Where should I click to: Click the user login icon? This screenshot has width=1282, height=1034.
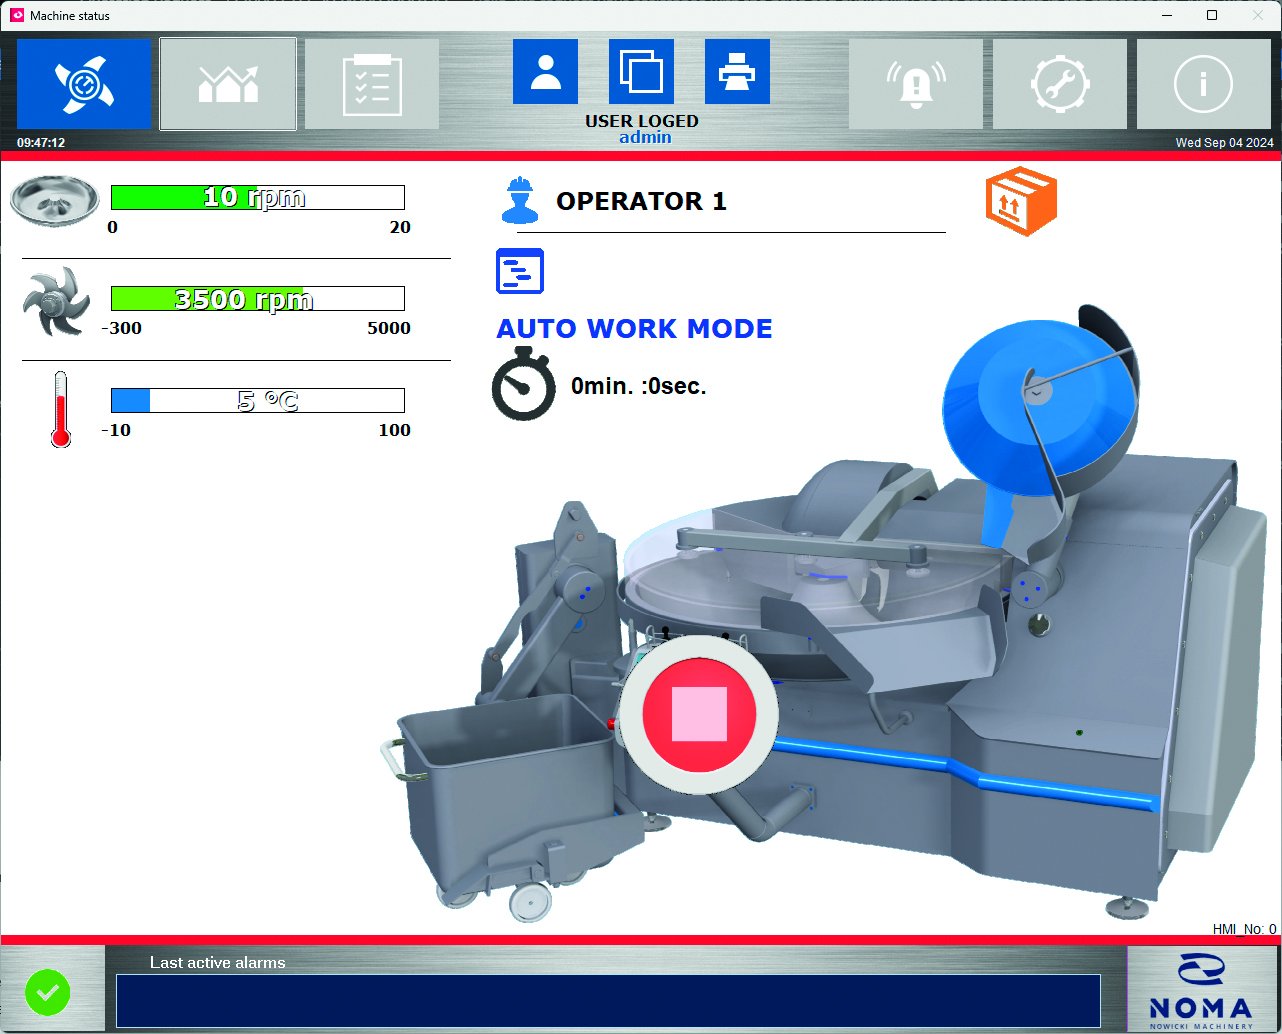[545, 72]
